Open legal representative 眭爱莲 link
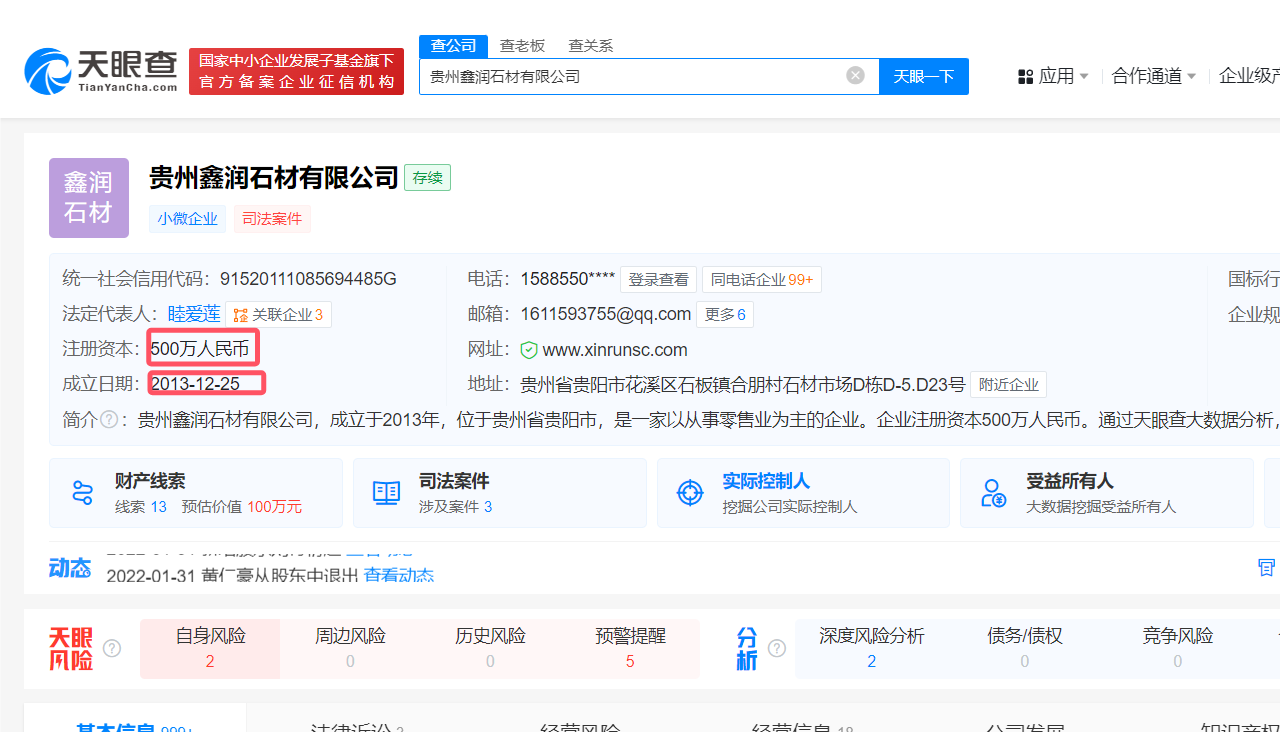This screenshot has height=732, width=1280. (x=194, y=314)
